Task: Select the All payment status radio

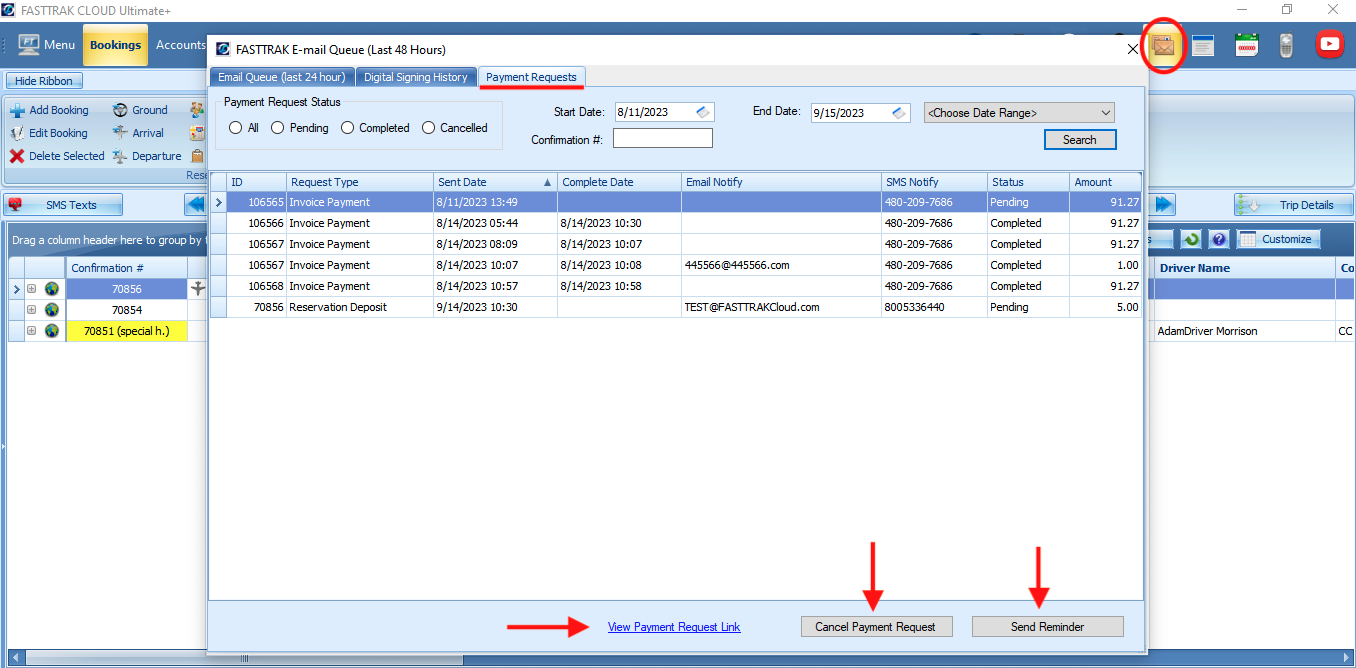Action: click(236, 128)
